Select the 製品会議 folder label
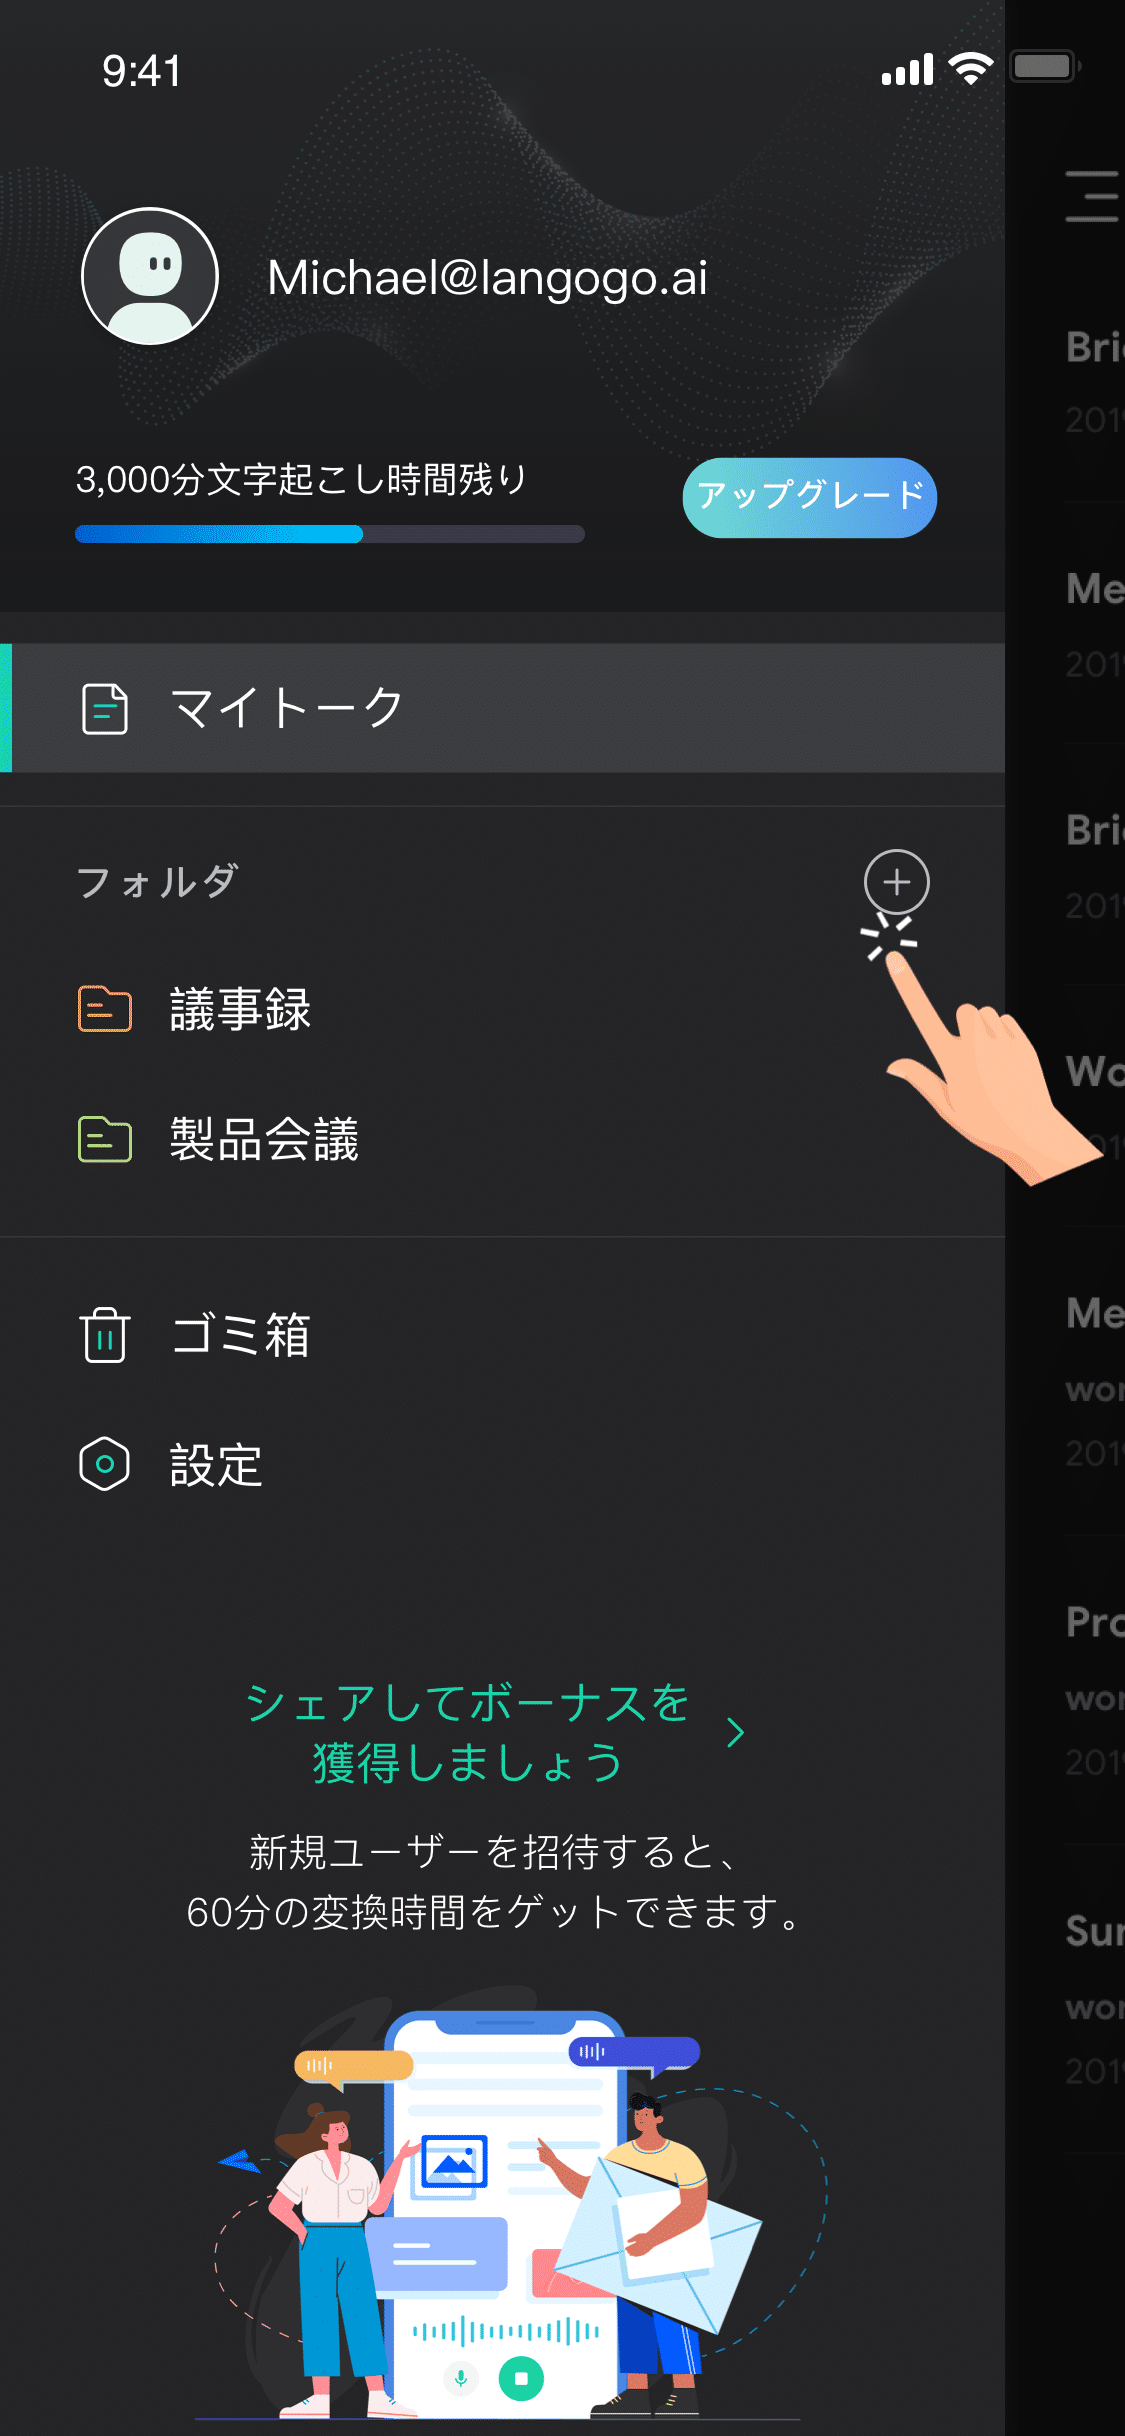 (x=264, y=1139)
